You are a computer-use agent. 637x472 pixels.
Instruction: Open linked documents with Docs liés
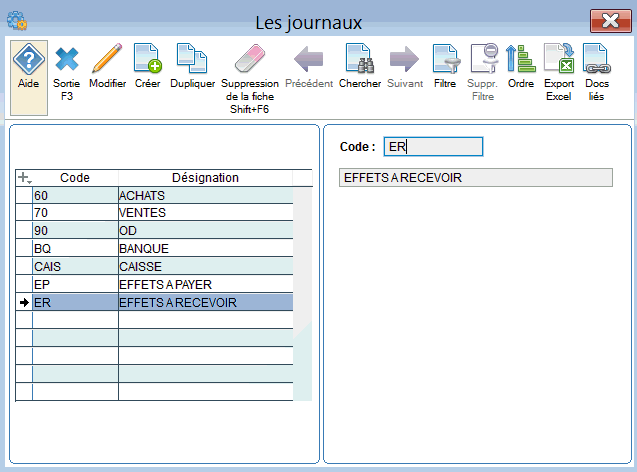pos(597,72)
